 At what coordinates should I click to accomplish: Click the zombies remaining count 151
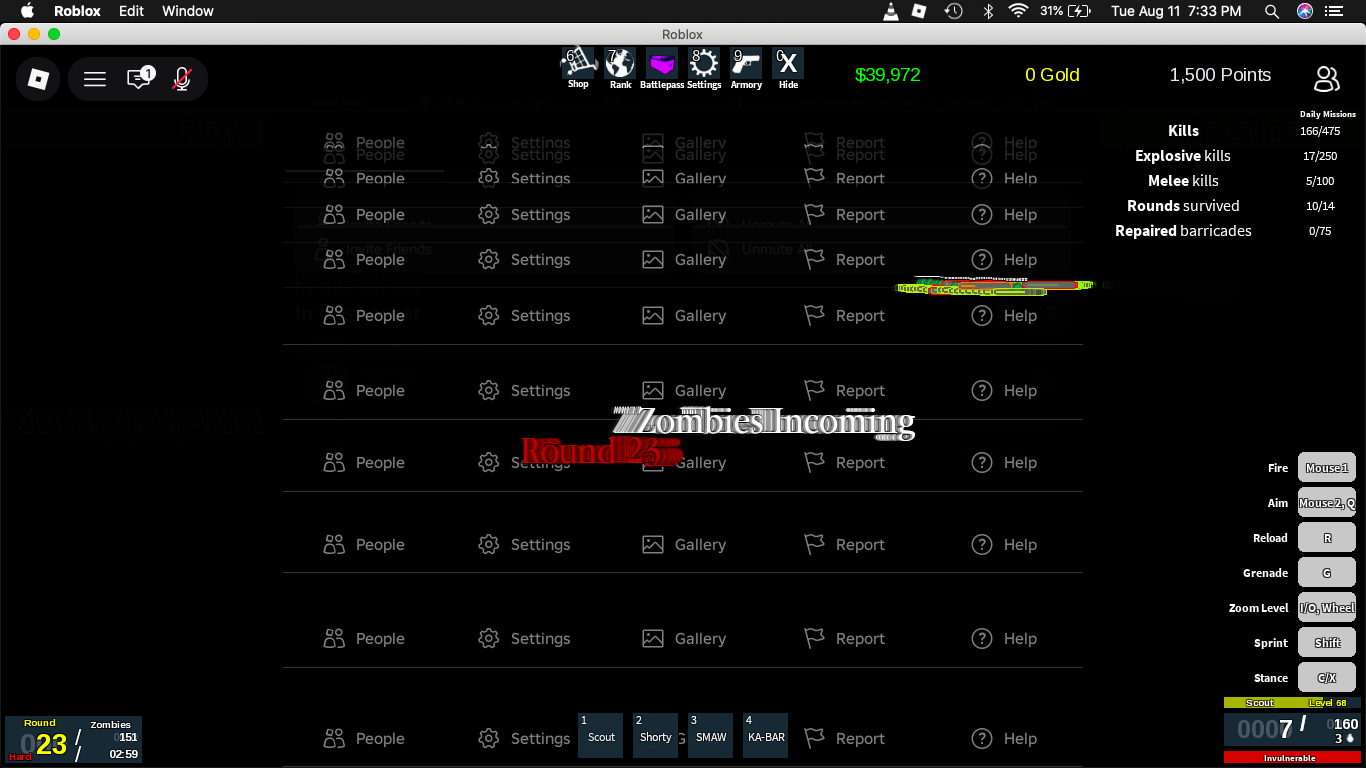128,738
